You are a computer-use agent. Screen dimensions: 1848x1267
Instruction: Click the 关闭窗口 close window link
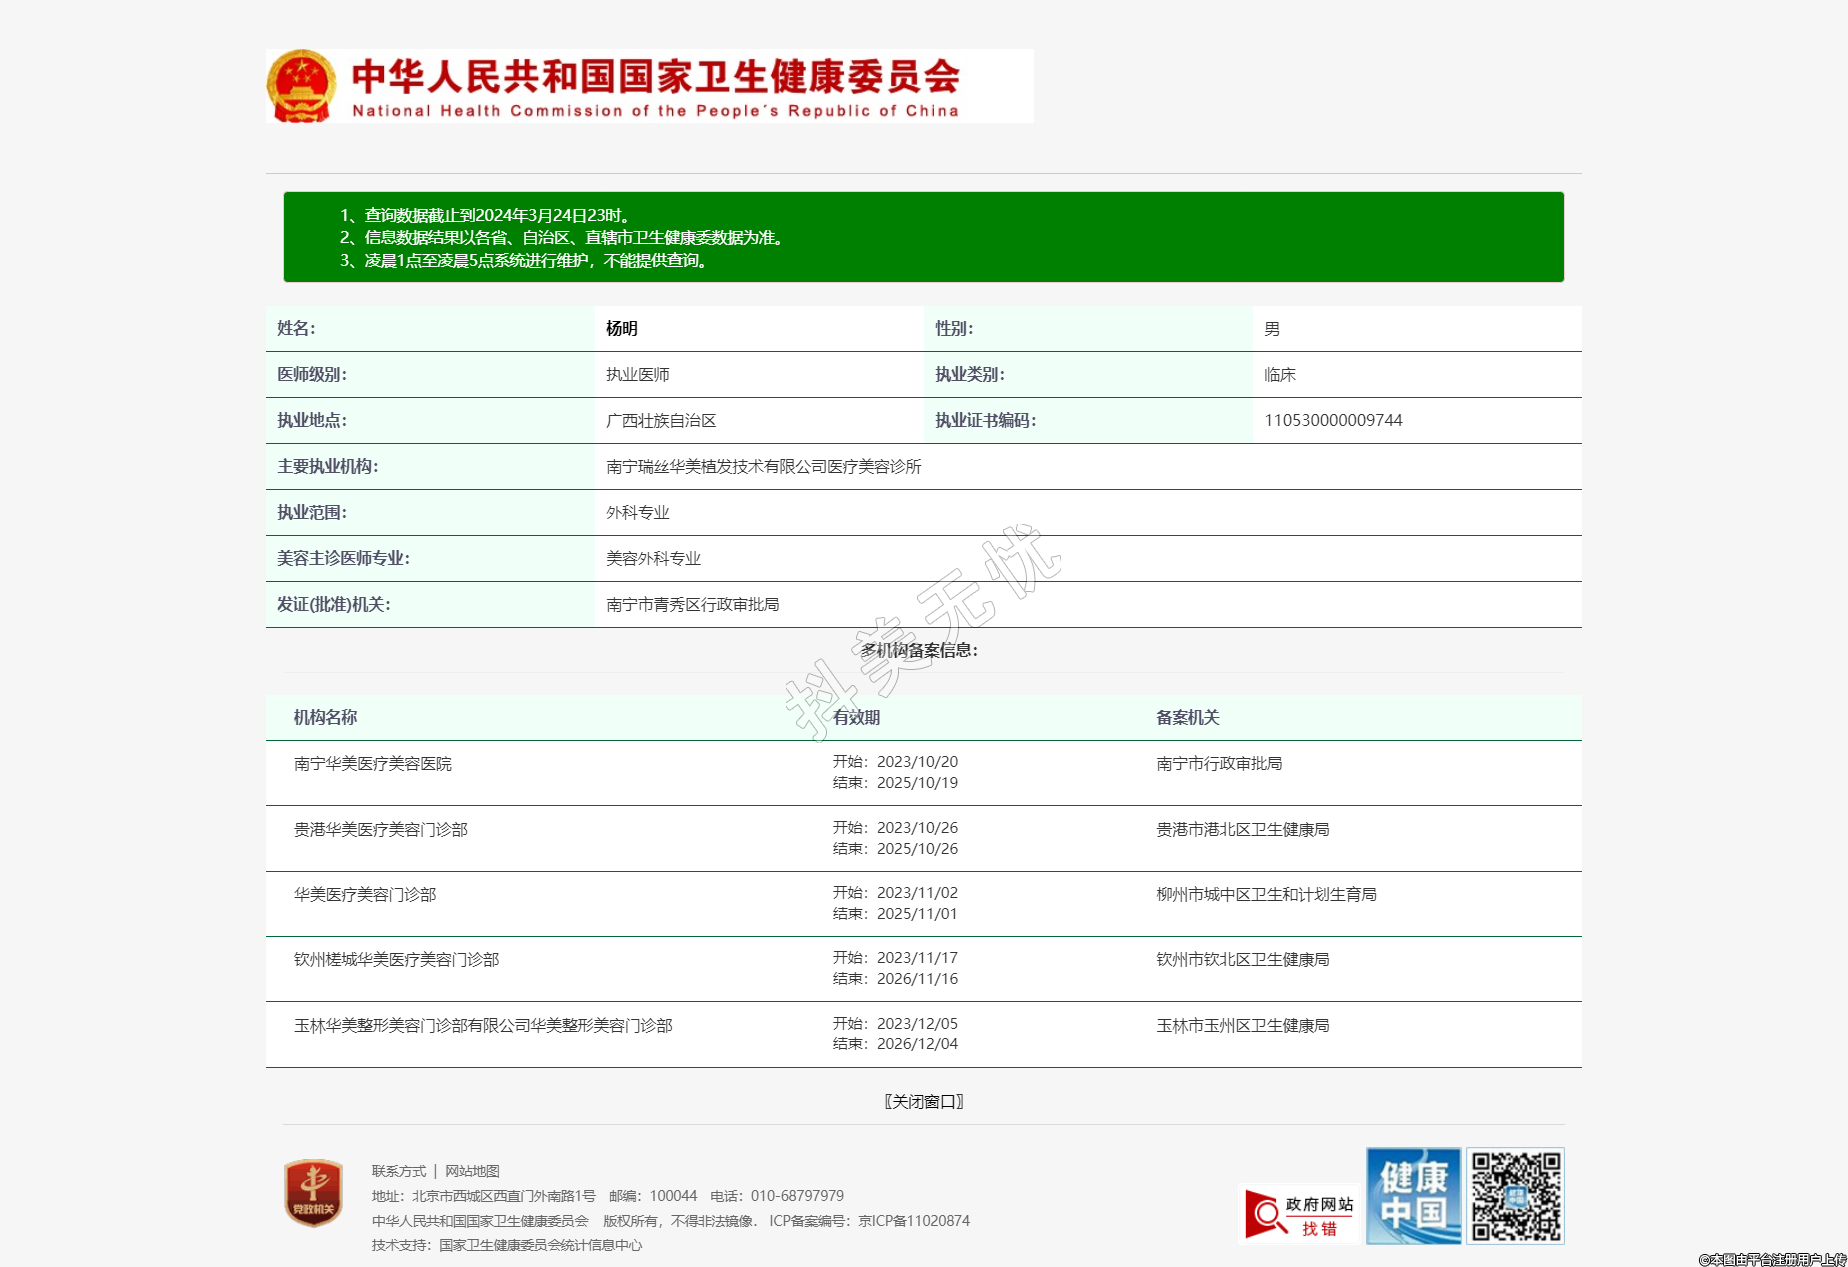(x=923, y=1101)
